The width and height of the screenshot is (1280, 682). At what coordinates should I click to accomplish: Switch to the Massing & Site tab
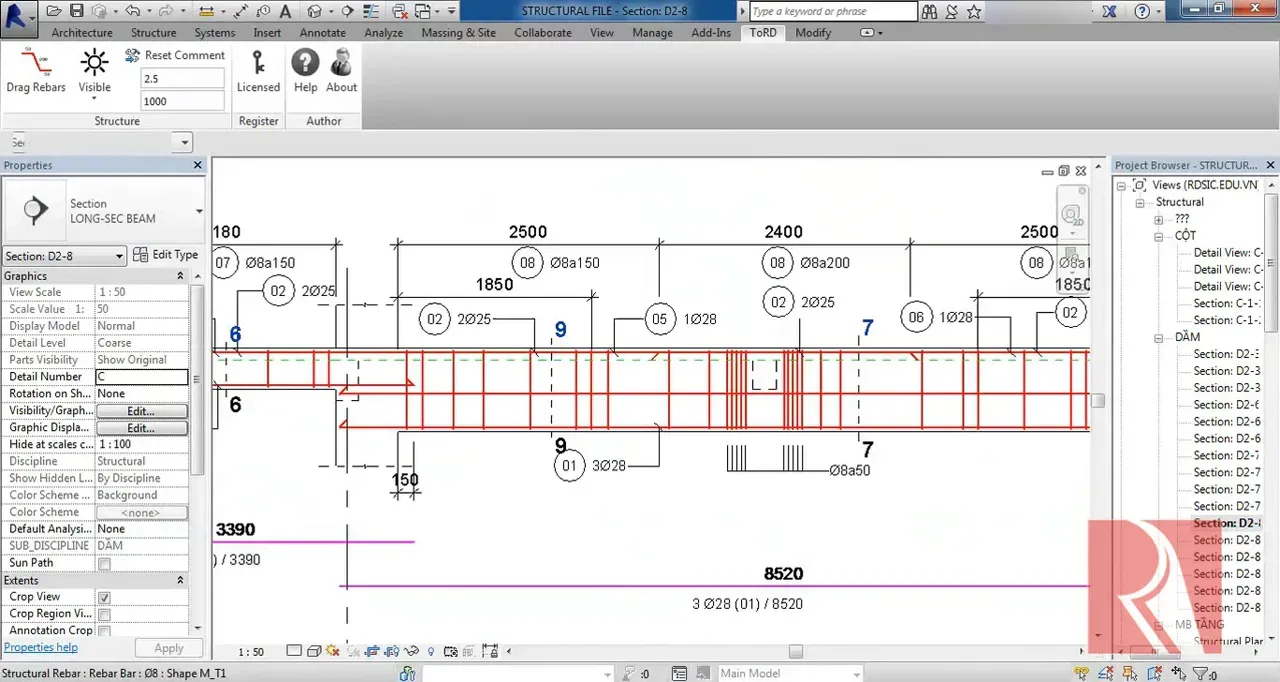coord(459,33)
